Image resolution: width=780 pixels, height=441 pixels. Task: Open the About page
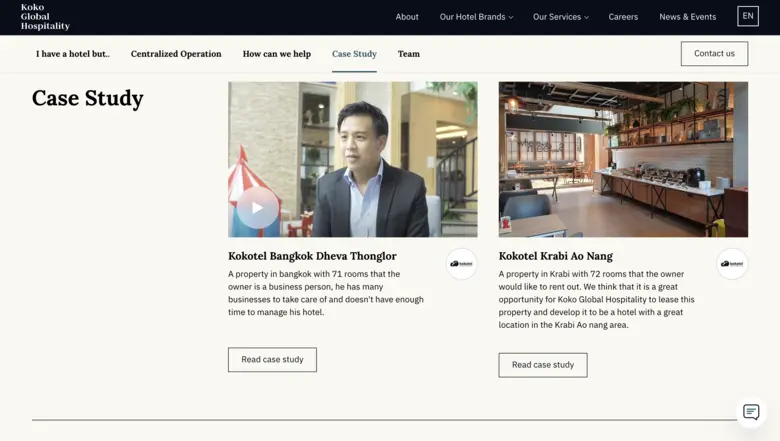coord(407,17)
